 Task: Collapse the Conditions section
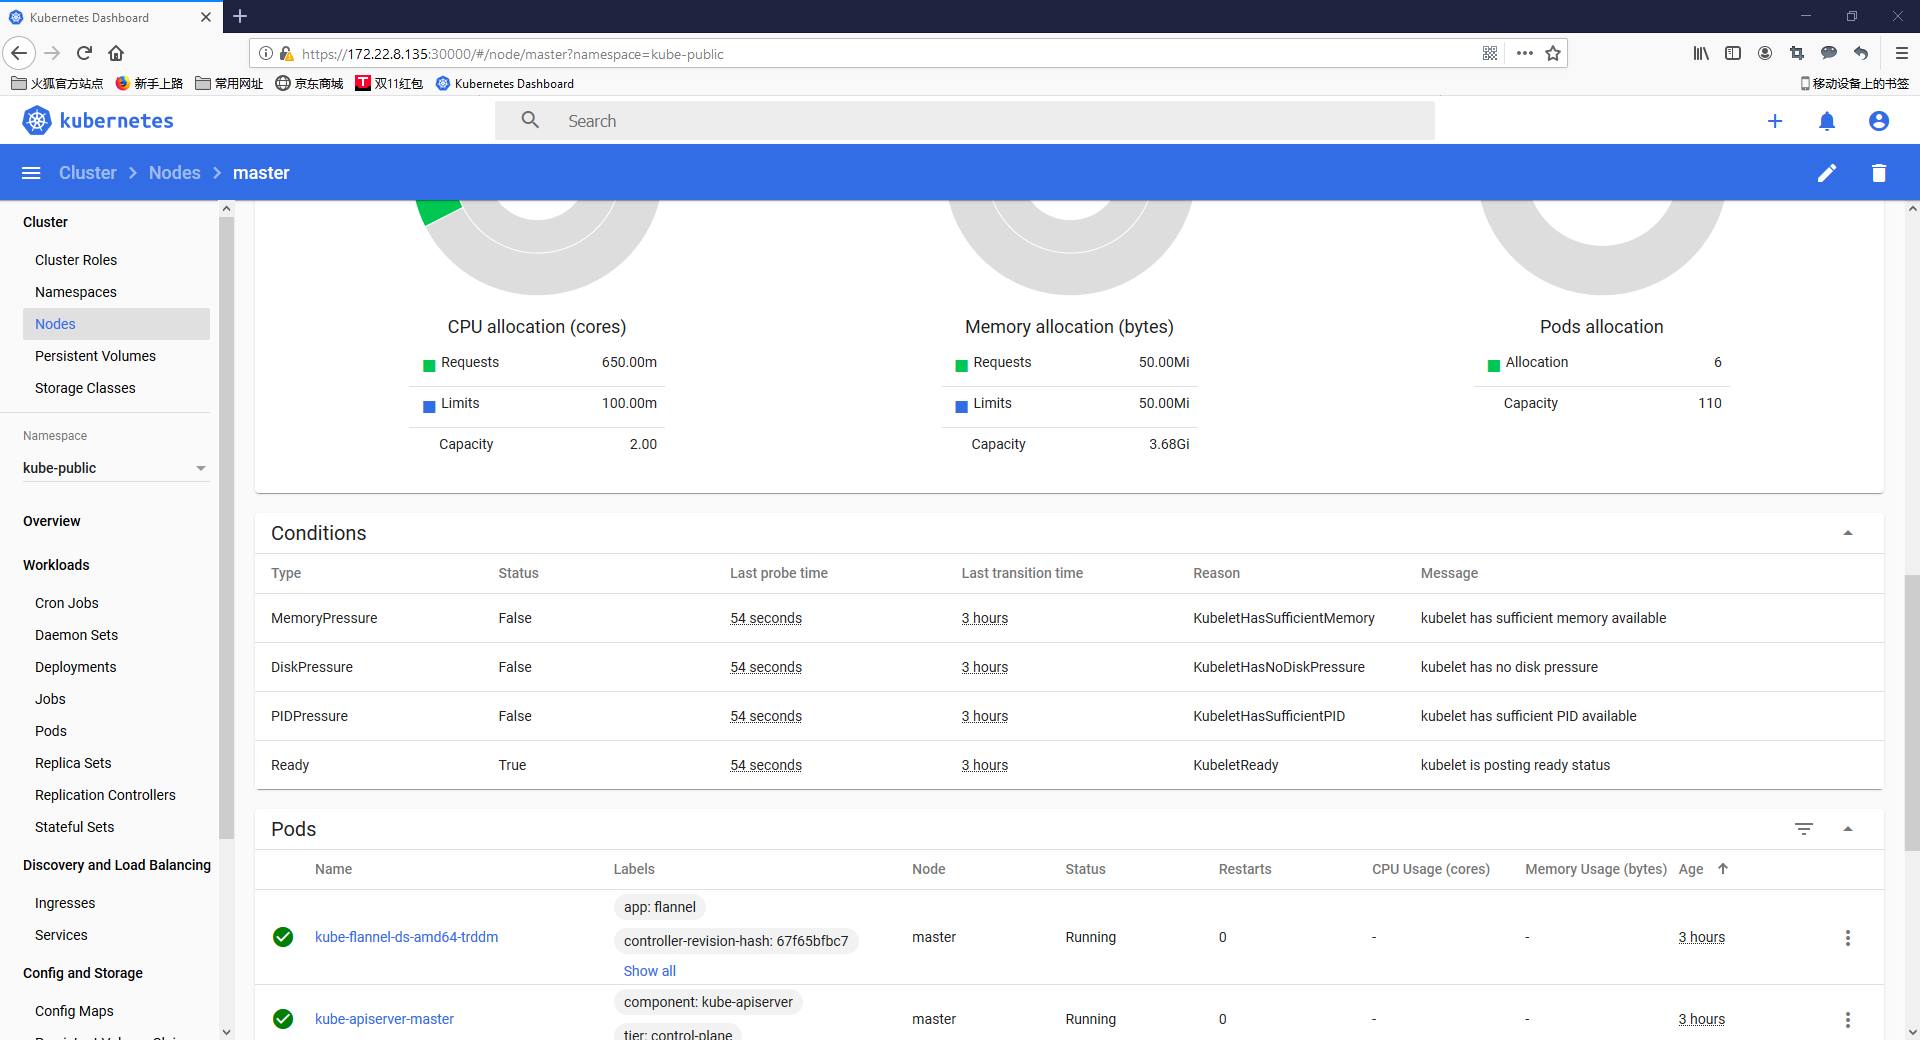click(x=1847, y=533)
